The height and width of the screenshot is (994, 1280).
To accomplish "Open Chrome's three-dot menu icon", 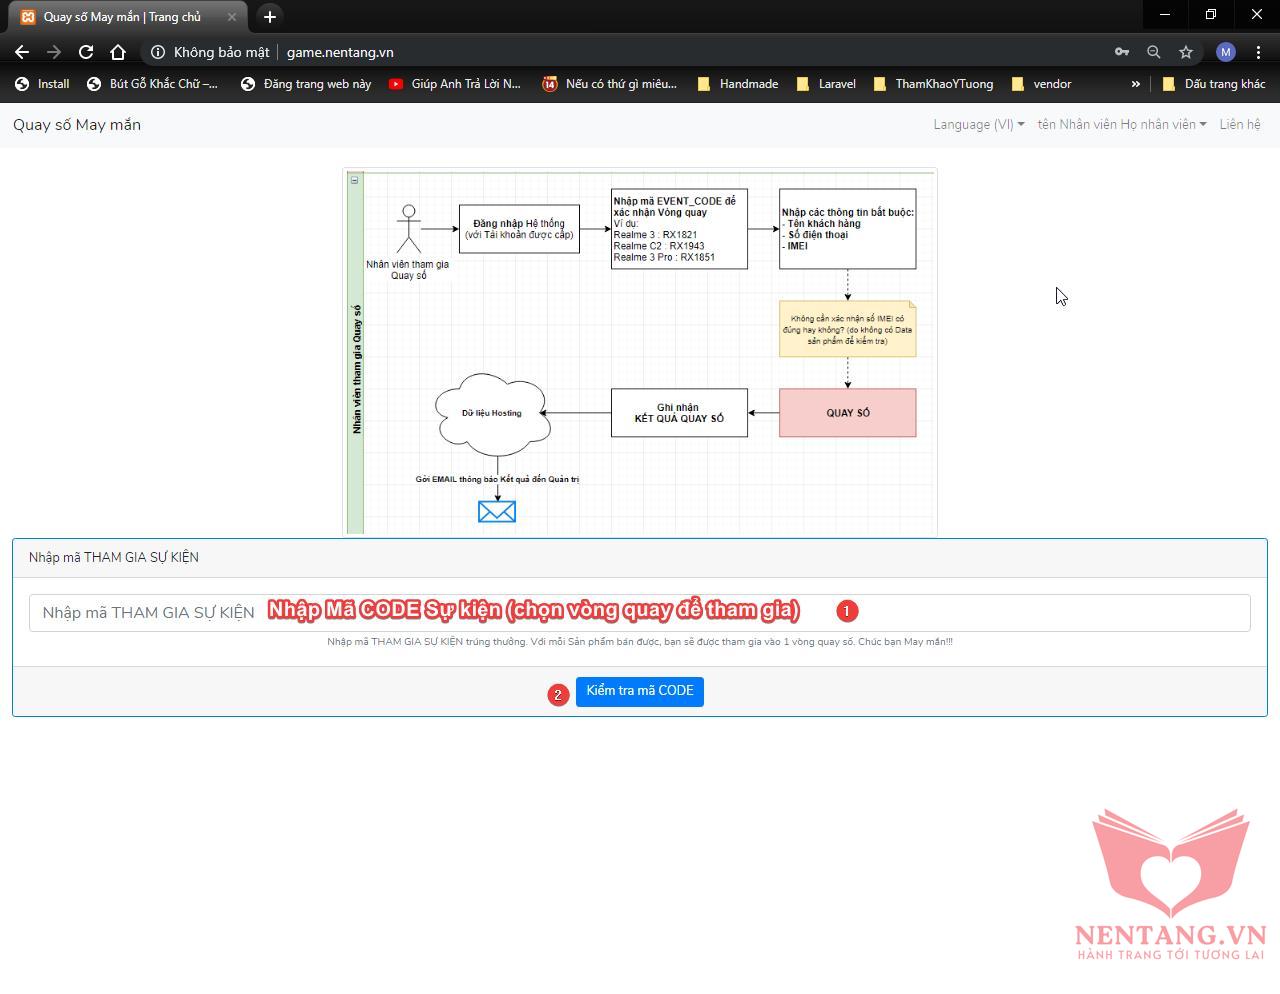I will (1258, 52).
